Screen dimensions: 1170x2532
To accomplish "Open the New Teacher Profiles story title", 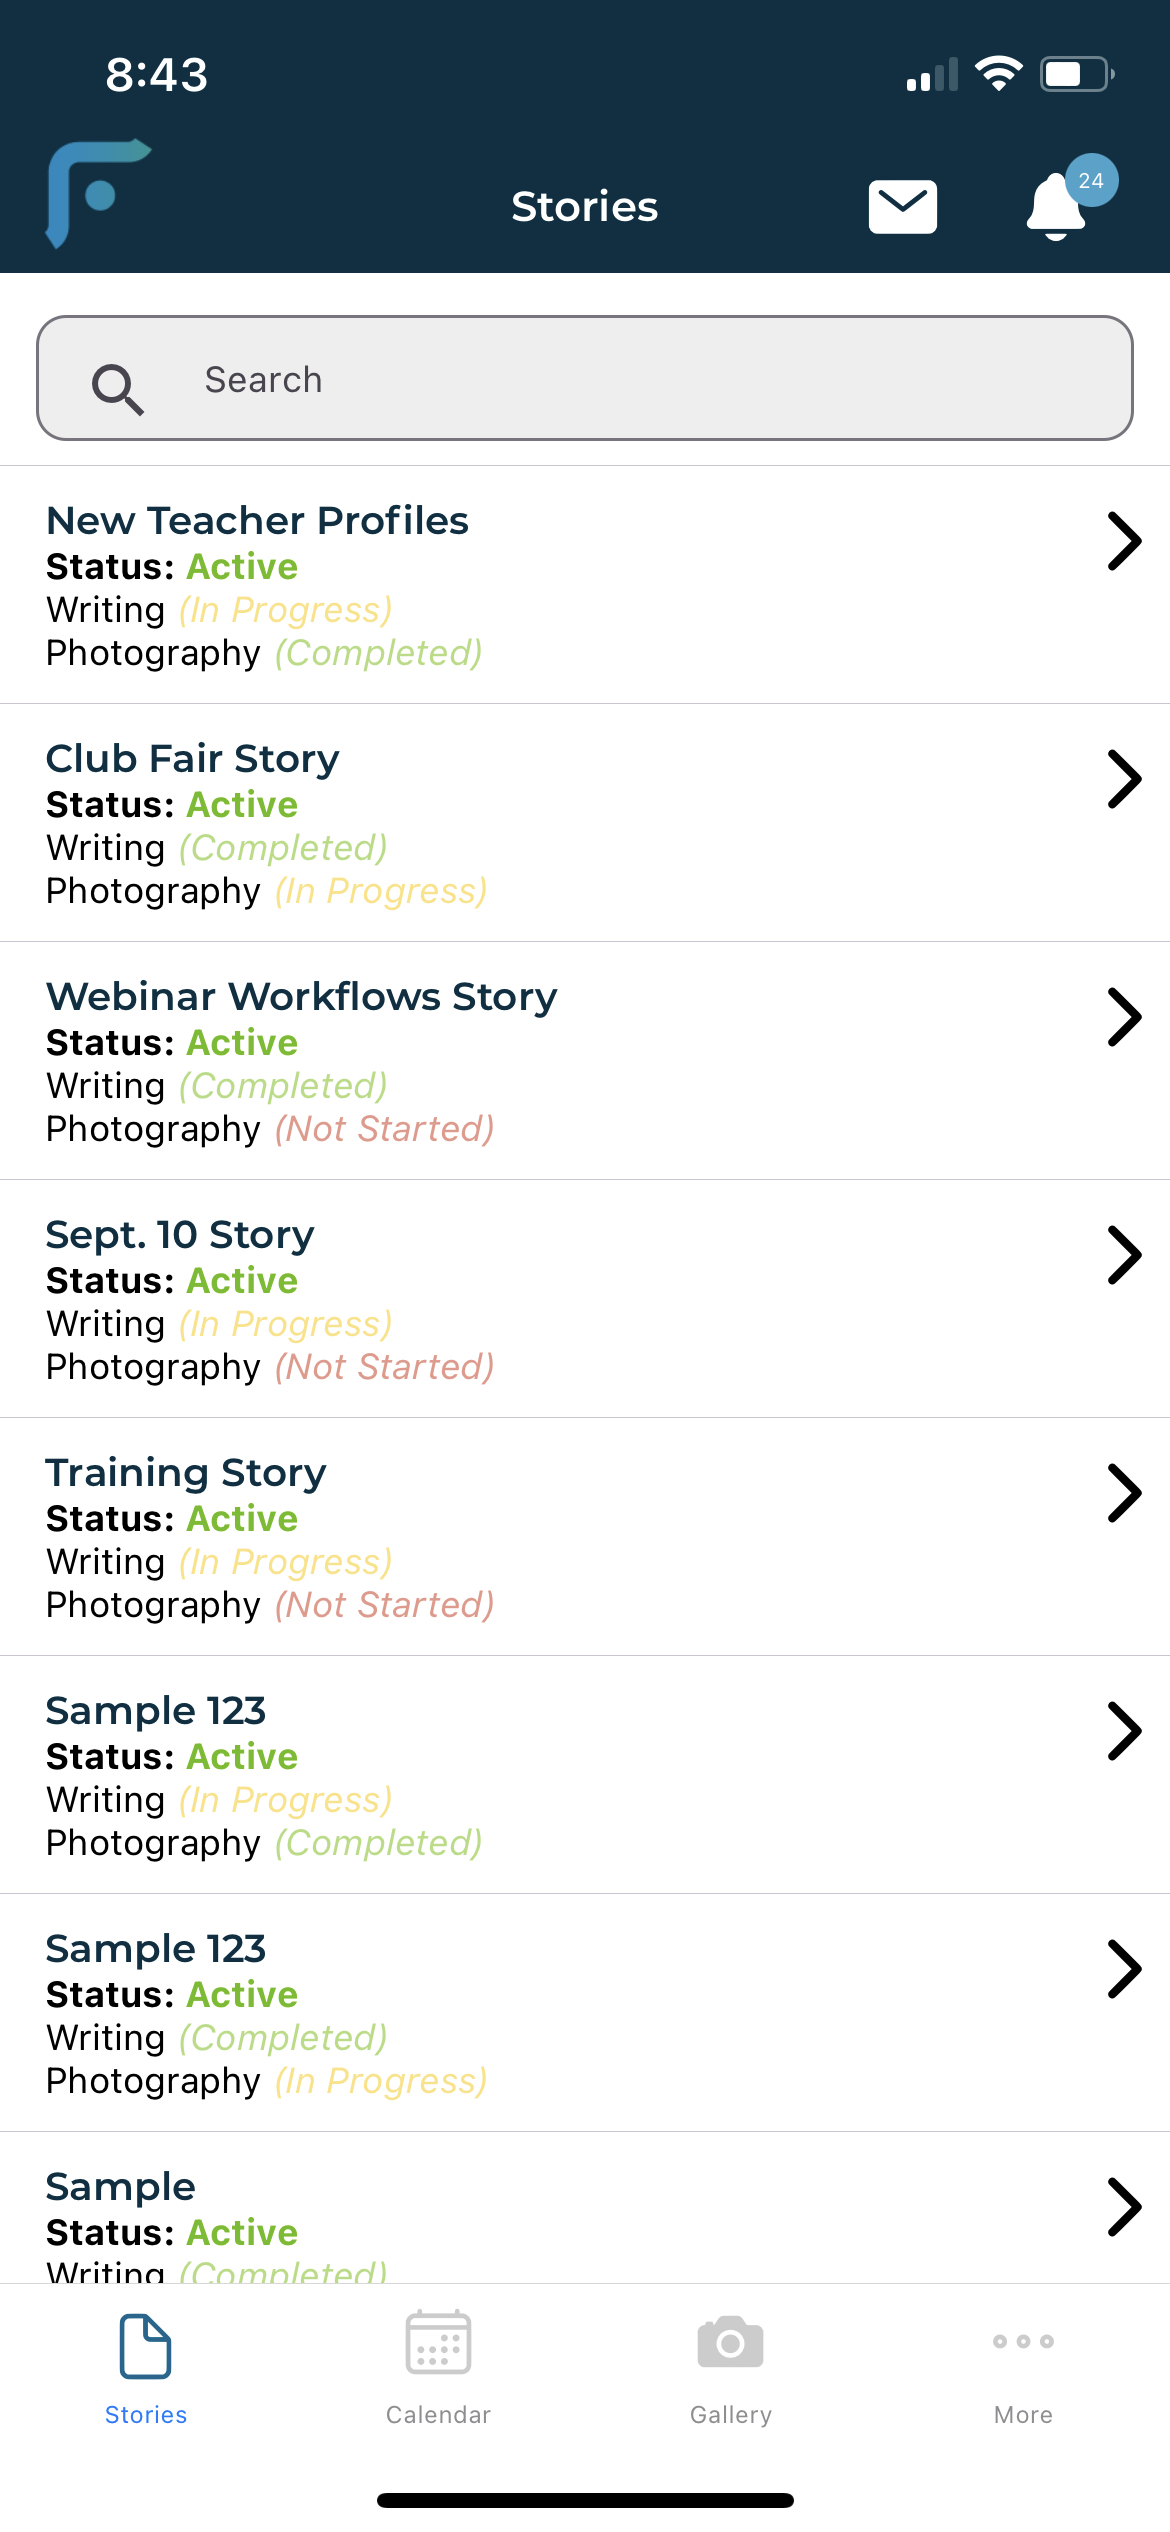I will [257, 521].
